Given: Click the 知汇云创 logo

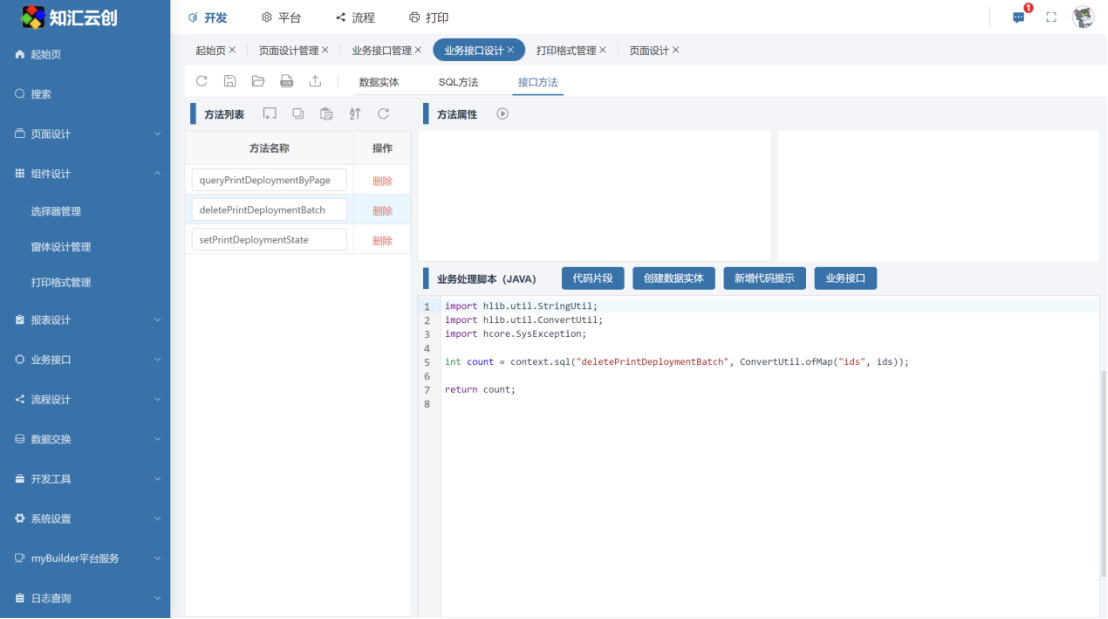Looking at the screenshot, I should pyautogui.click(x=69, y=18).
